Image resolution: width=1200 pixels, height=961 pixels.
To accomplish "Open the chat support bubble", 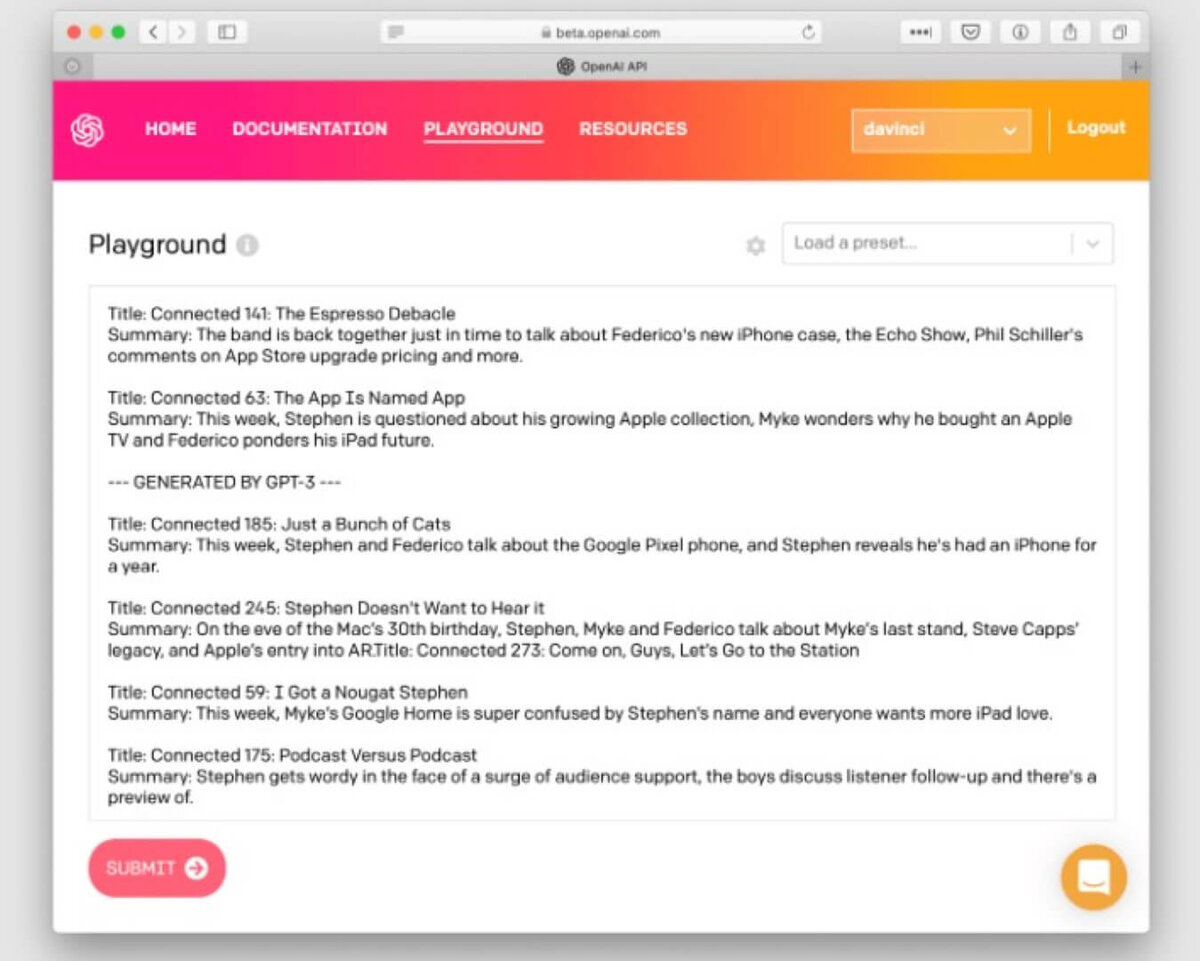I will pyautogui.click(x=1094, y=877).
